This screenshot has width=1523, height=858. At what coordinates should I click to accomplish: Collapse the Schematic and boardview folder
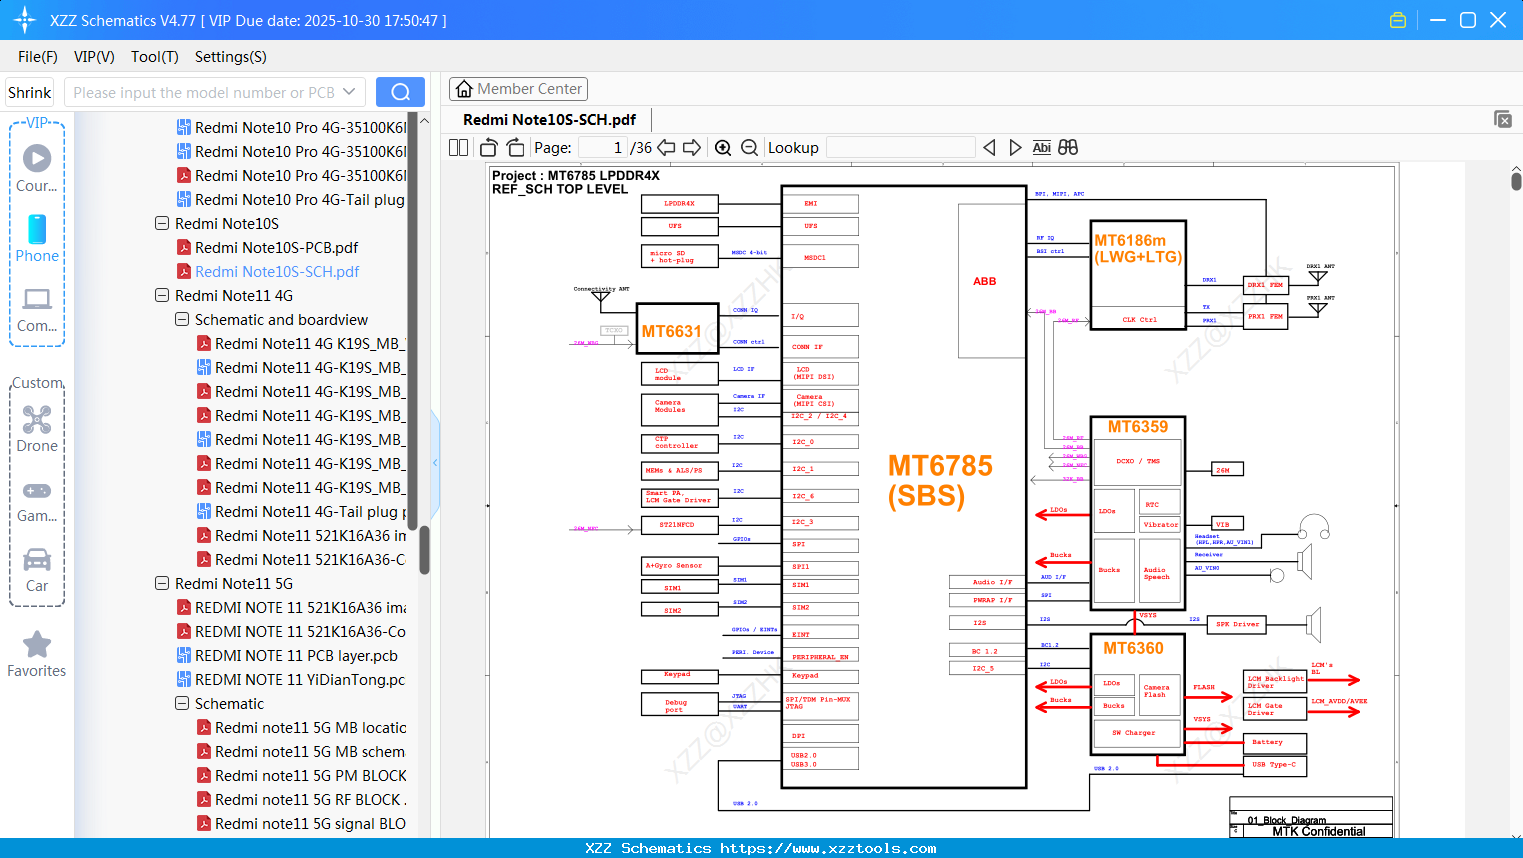click(x=182, y=319)
